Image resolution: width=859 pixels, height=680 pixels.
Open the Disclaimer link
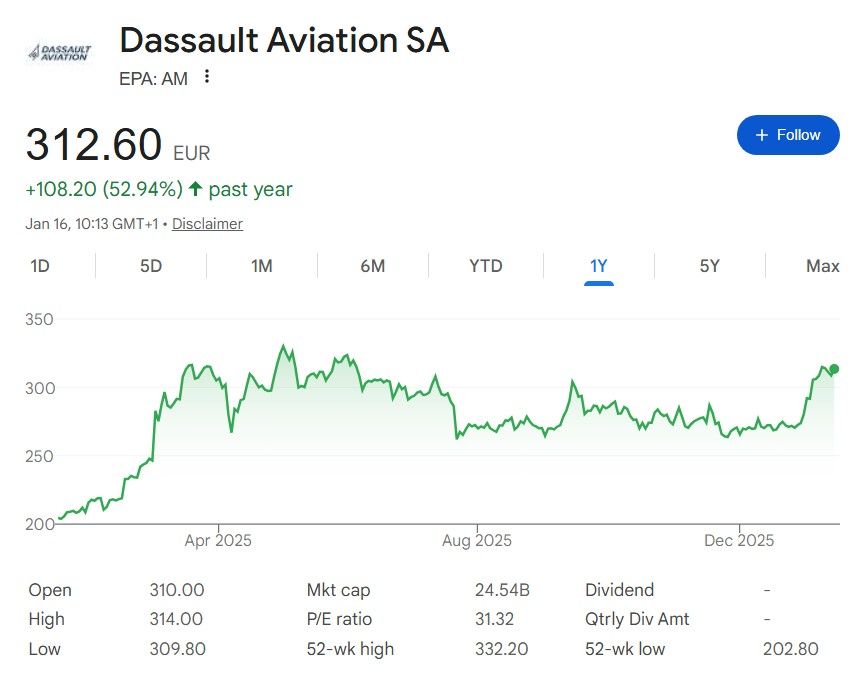[x=207, y=224]
